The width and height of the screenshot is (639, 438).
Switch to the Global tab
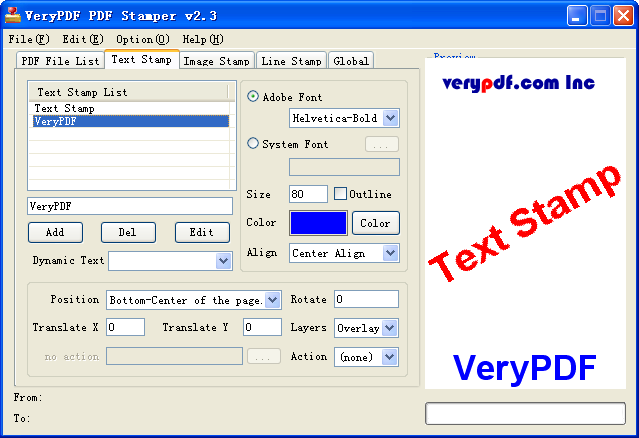coord(351,61)
